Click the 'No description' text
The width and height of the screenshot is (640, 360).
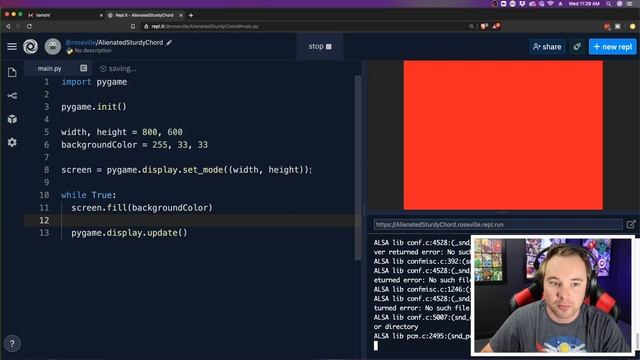93,51
